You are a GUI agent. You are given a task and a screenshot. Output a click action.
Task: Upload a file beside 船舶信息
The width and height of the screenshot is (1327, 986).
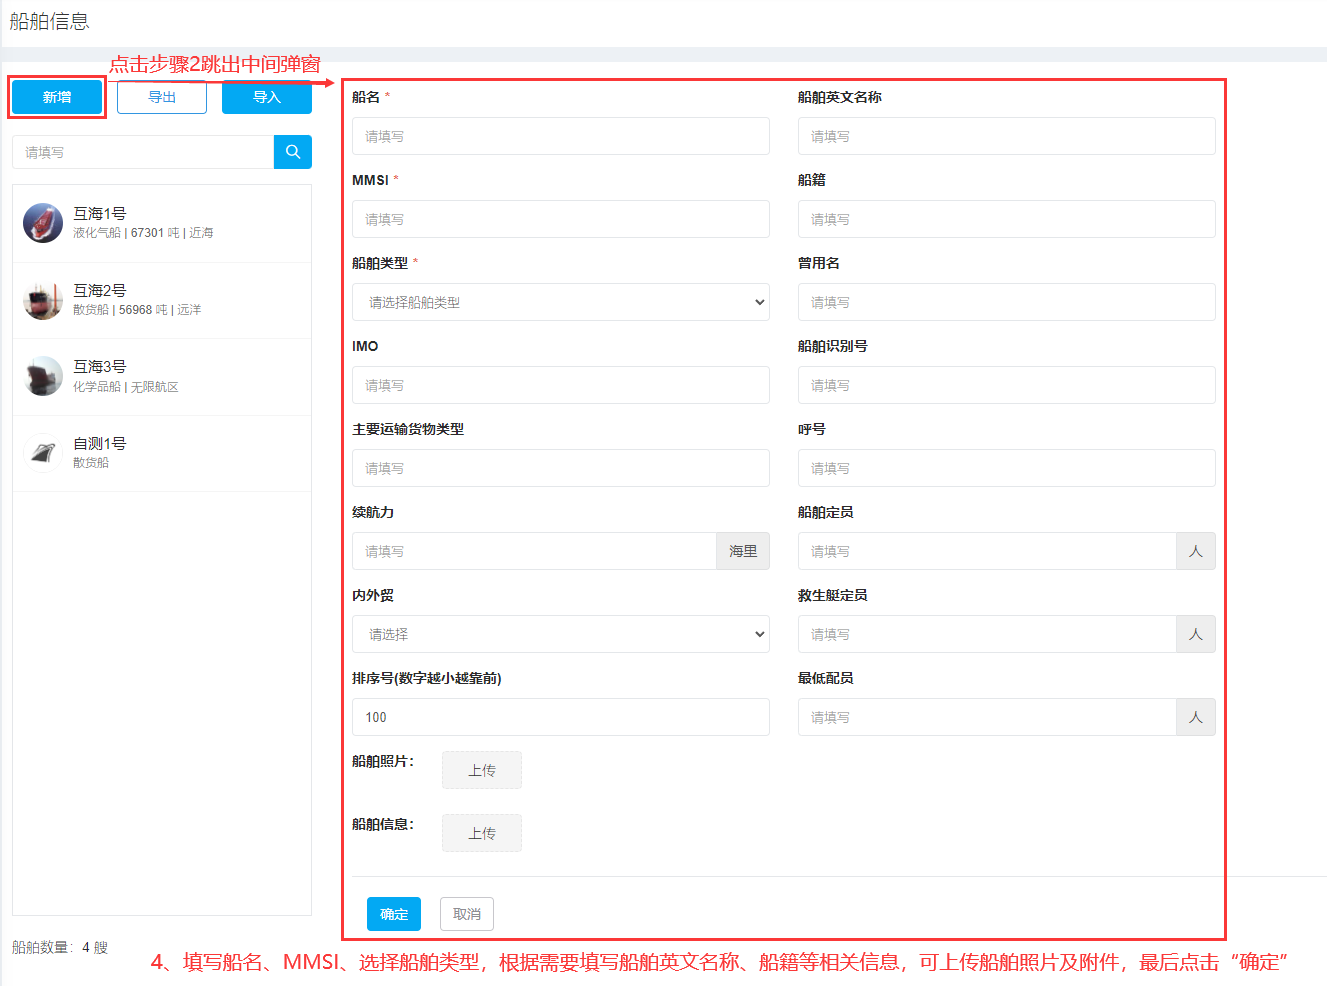point(482,833)
